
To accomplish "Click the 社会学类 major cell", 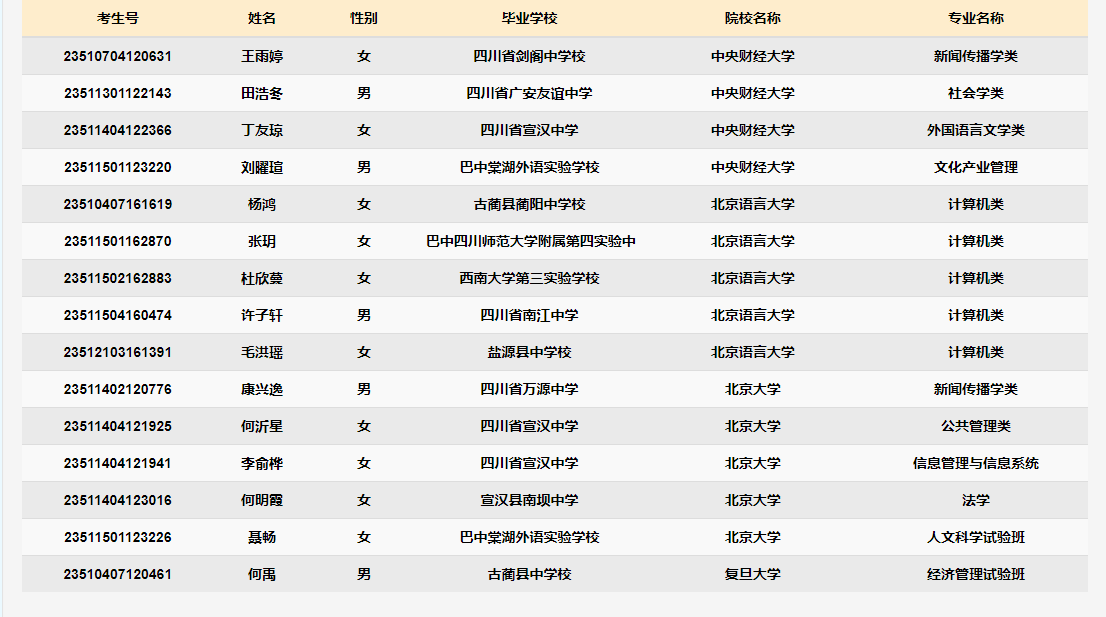I will [x=976, y=93].
